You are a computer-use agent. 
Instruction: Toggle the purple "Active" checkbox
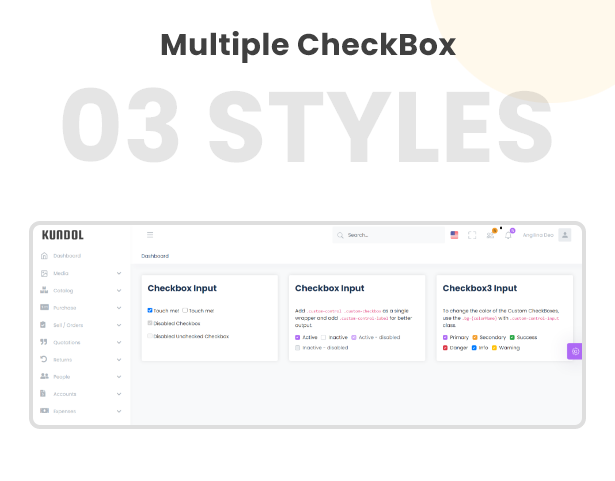click(297, 337)
